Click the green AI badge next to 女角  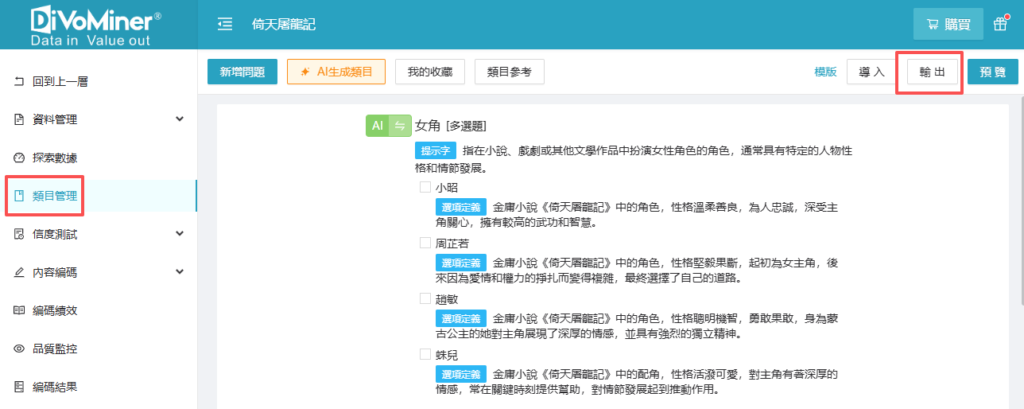pyautogui.click(x=377, y=126)
